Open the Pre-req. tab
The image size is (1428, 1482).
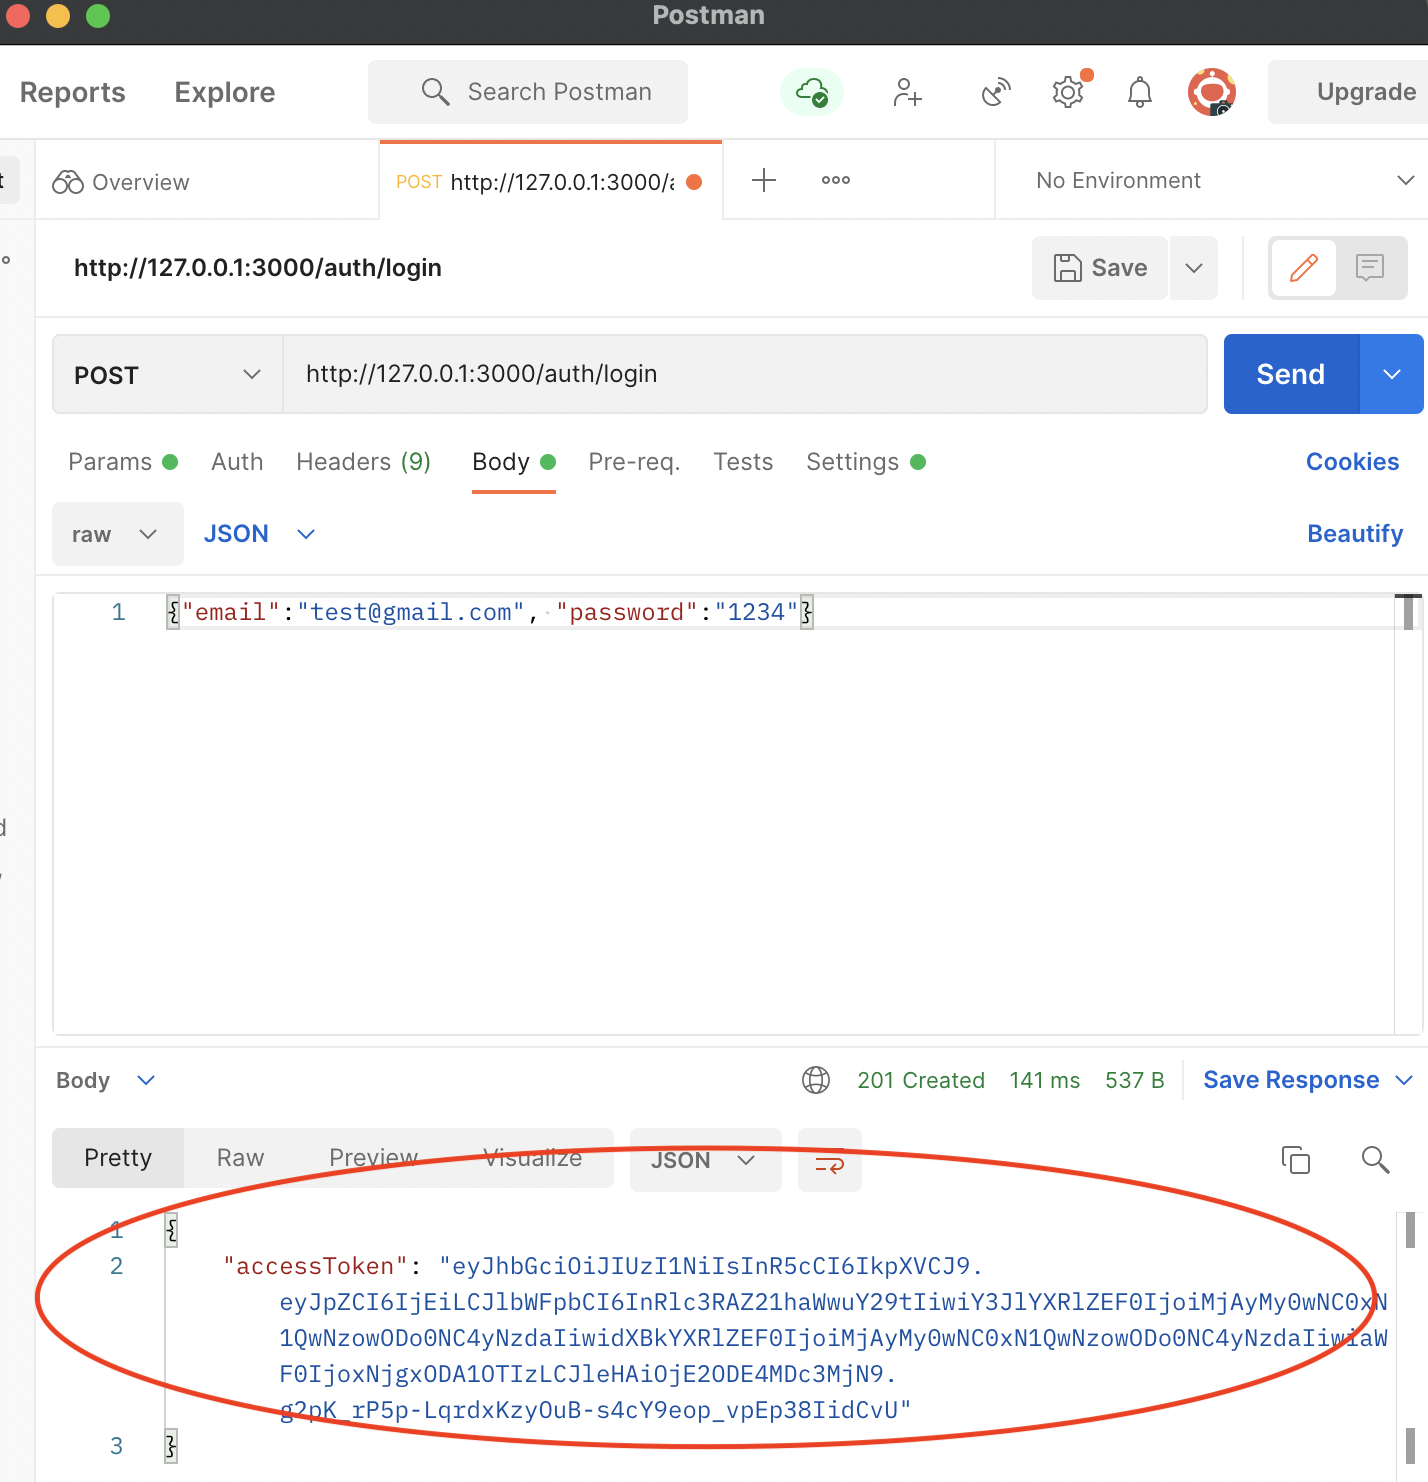coord(634,462)
